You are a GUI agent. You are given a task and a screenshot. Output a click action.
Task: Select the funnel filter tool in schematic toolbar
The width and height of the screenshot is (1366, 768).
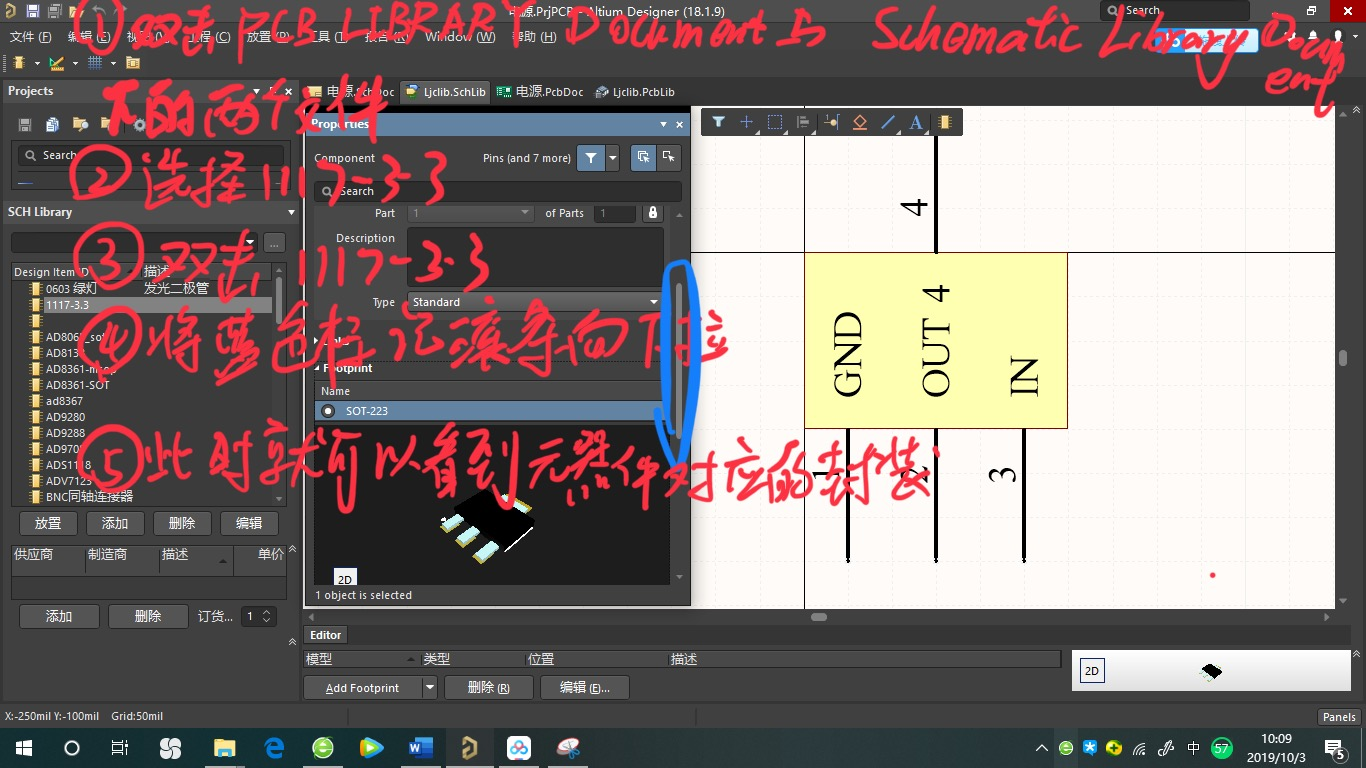coord(719,122)
